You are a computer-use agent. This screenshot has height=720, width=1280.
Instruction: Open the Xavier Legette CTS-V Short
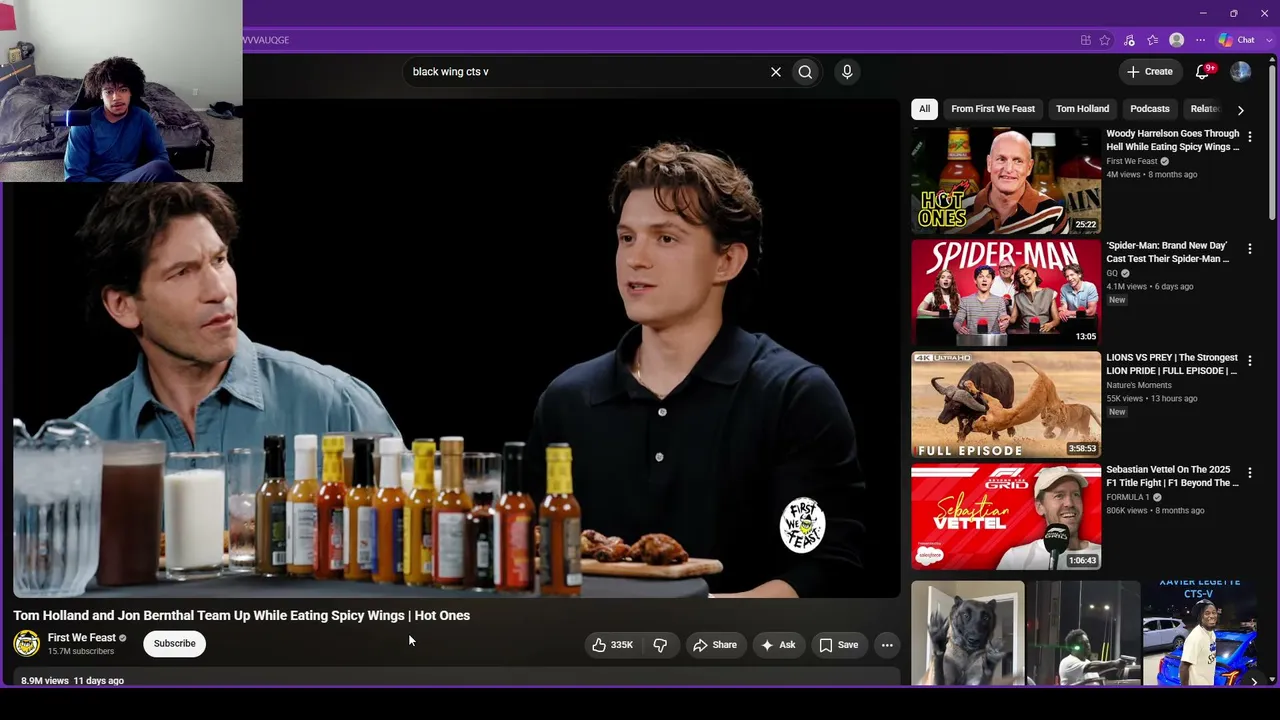[x=1200, y=633]
